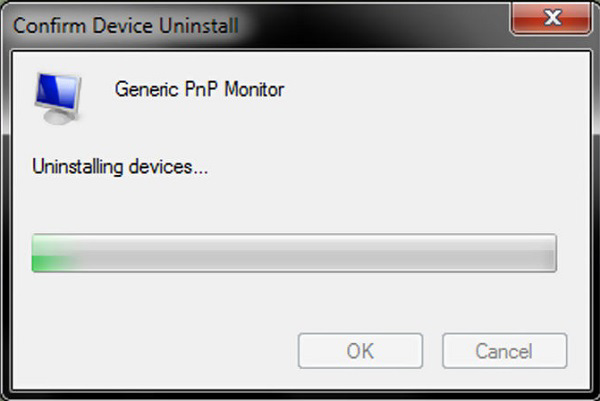The width and height of the screenshot is (600, 401).
Task: Select the "Generic PnP Monitor" device name
Action: click(x=200, y=90)
